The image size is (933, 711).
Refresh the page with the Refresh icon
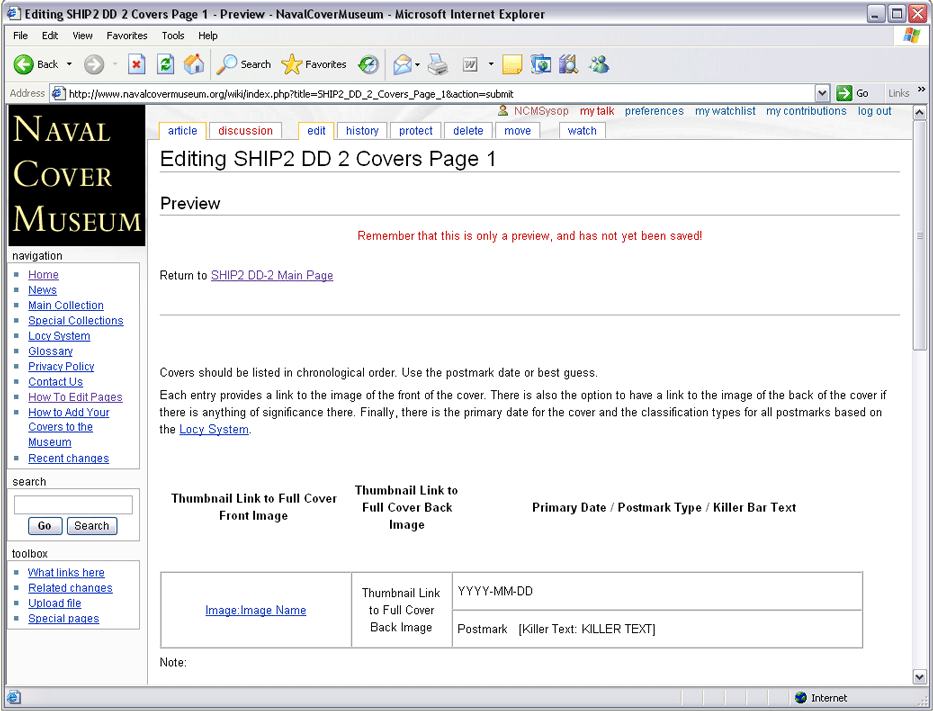click(166, 64)
